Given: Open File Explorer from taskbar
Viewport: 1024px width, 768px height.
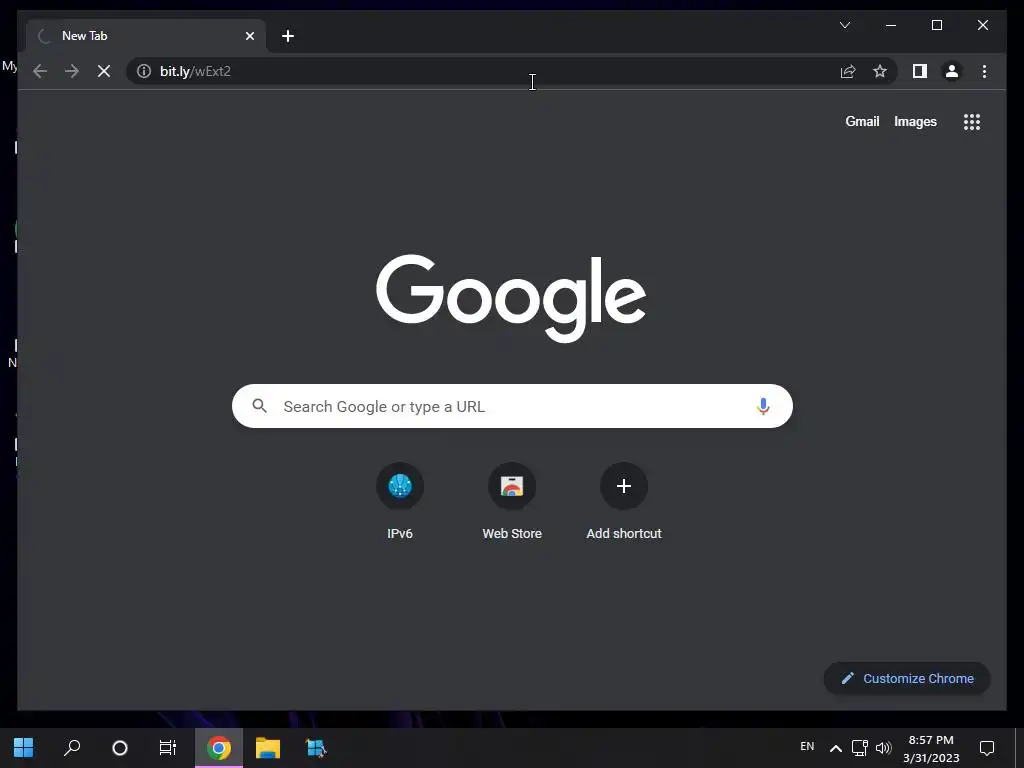Looking at the screenshot, I should [x=268, y=748].
